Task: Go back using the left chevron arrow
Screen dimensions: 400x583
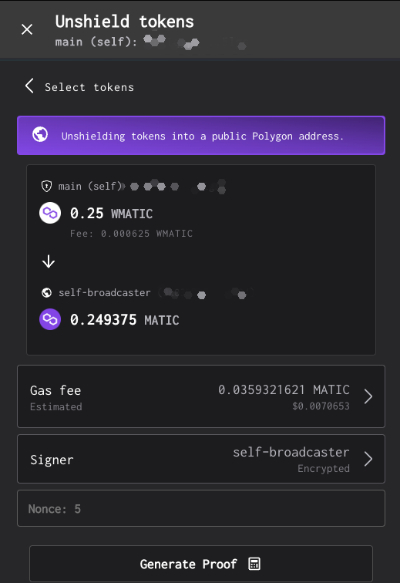Action: click(x=29, y=86)
